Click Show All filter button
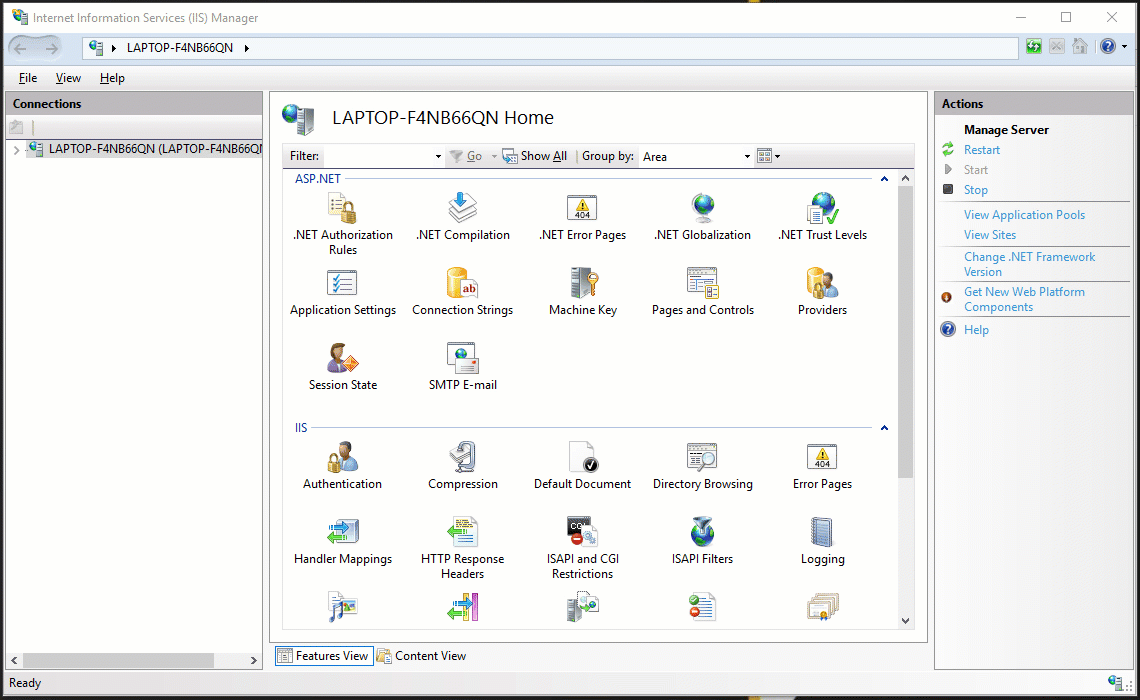Image resolution: width=1140 pixels, height=700 pixels. [535, 156]
